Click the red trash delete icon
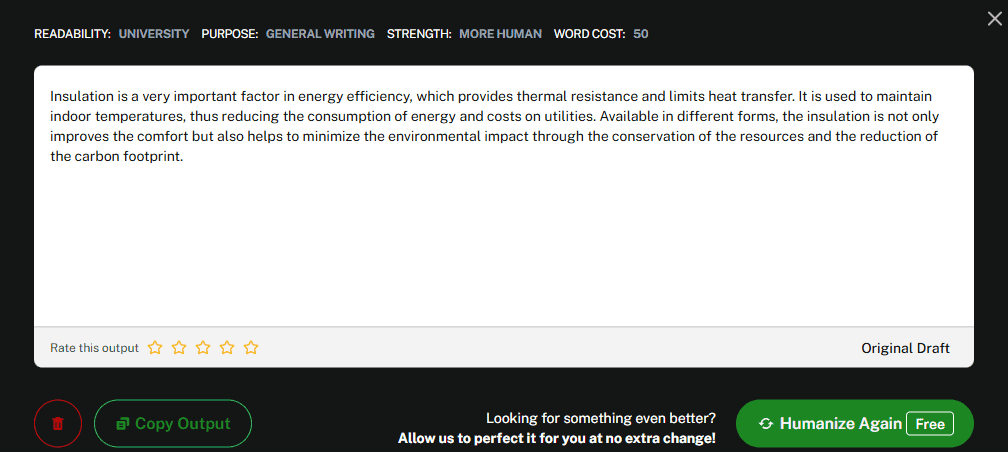Viewport: 1008px width, 452px height. coord(58,424)
